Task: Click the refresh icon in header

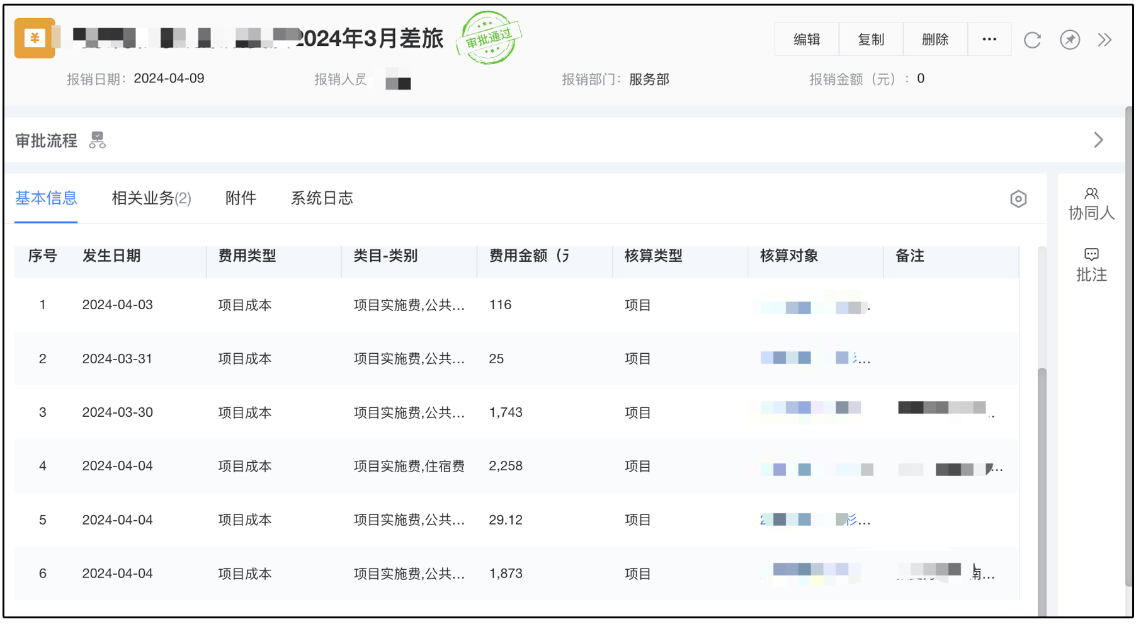Action: (x=1032, y=40)
